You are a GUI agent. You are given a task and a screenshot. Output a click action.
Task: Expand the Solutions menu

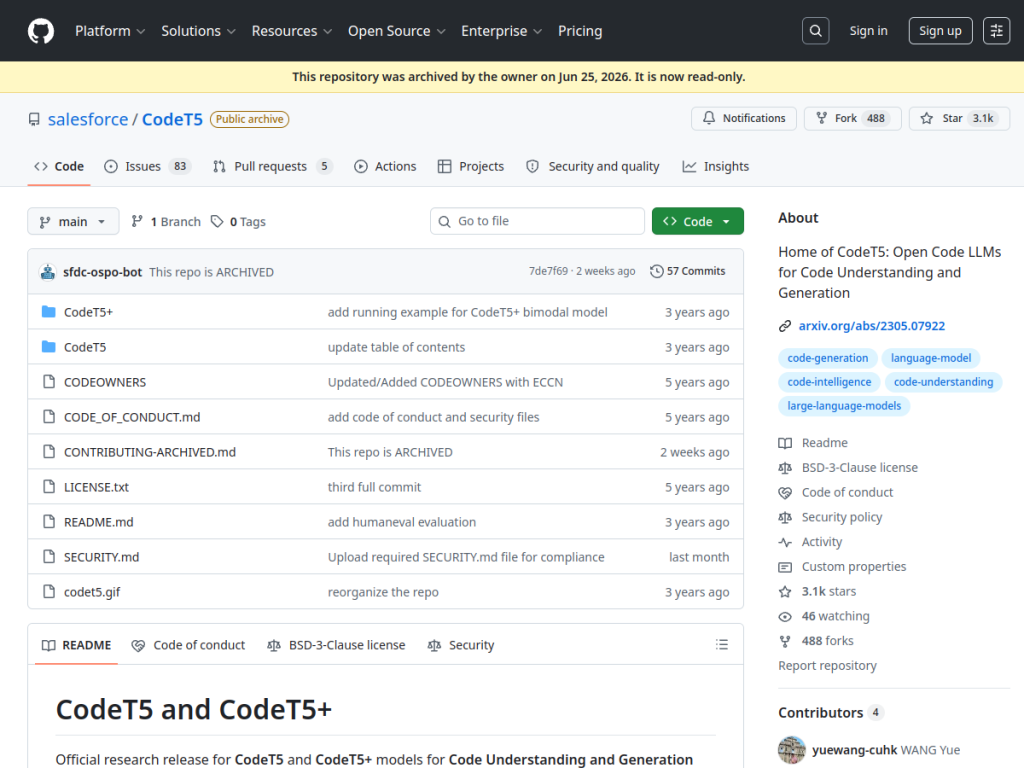198,31
